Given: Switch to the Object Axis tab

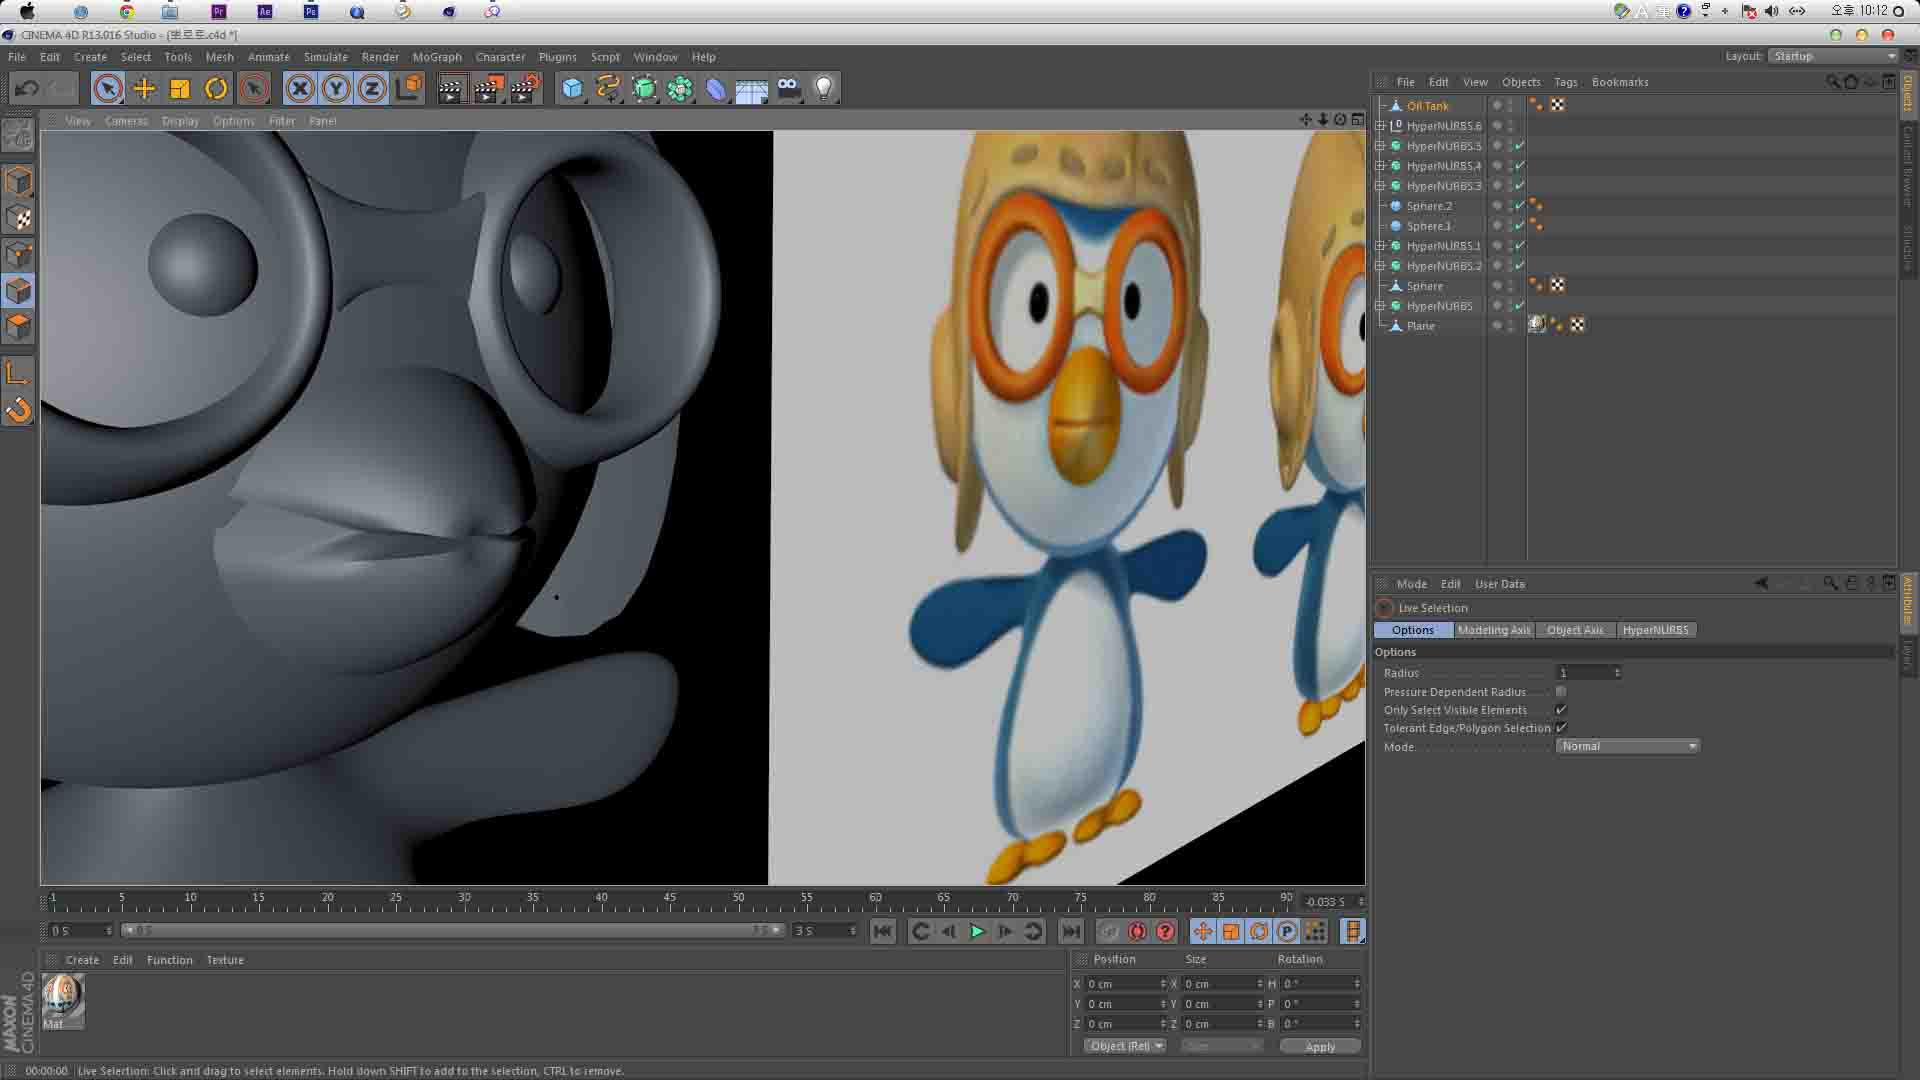Looking at the screenshot, I should tap(1575, 630).
